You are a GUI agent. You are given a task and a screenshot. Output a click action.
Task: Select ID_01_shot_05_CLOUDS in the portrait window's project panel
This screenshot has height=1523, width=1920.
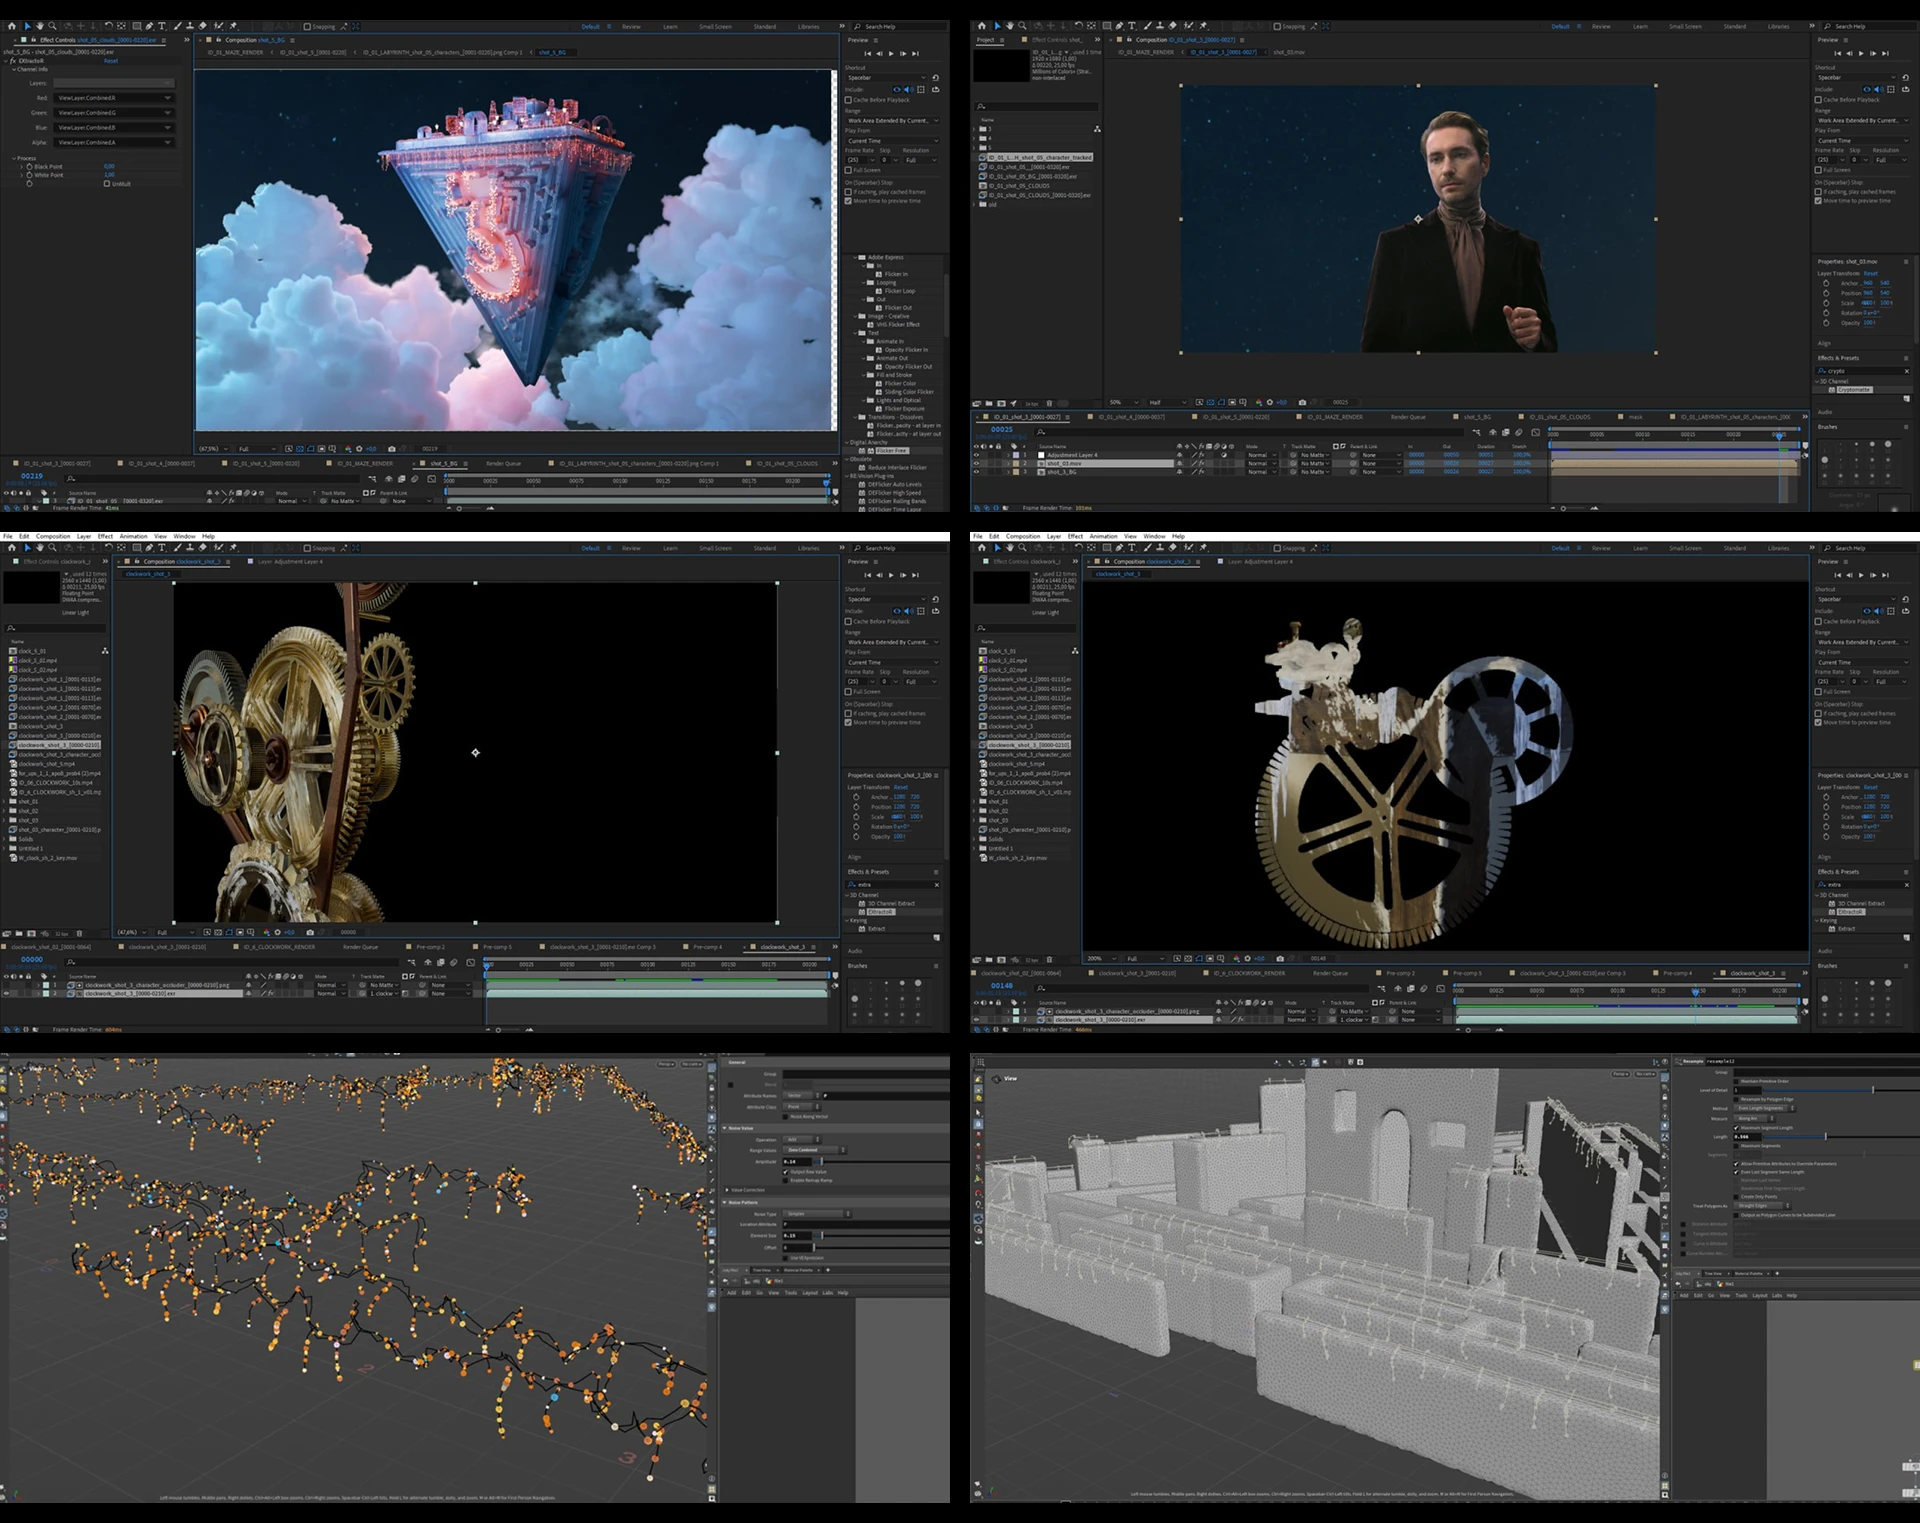tap(1019, 186)
